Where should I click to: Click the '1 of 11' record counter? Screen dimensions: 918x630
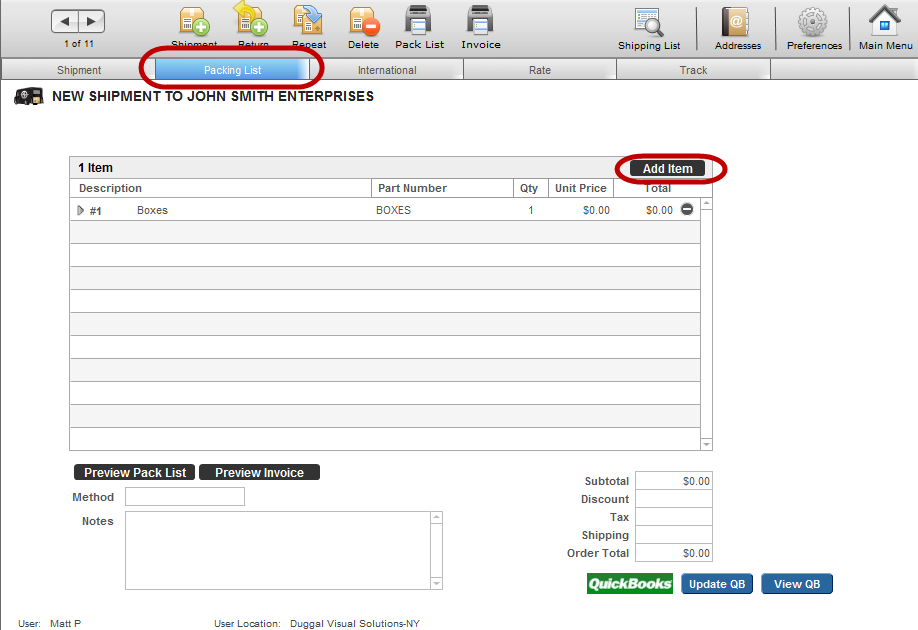(79, 44)
